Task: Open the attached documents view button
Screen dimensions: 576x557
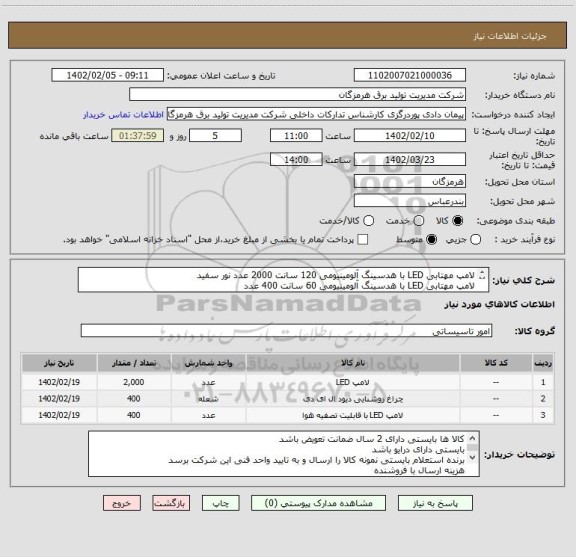Action: tap(318, 503)
